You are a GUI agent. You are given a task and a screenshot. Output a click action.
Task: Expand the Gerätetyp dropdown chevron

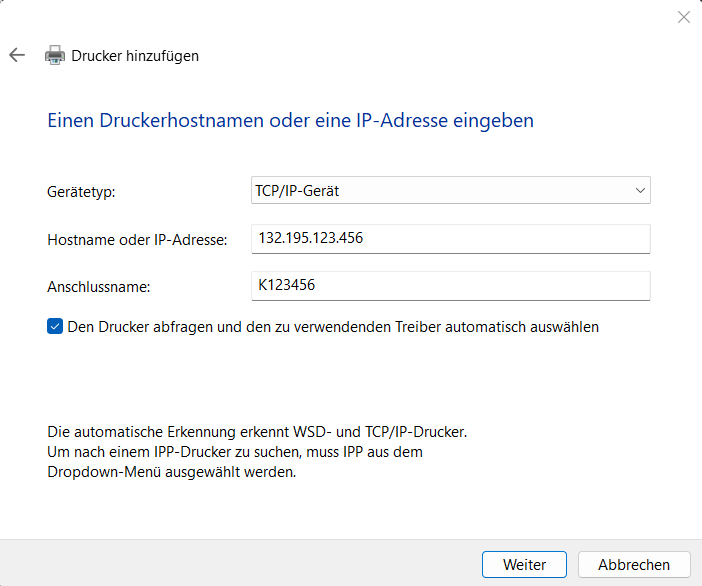[640, 190]
